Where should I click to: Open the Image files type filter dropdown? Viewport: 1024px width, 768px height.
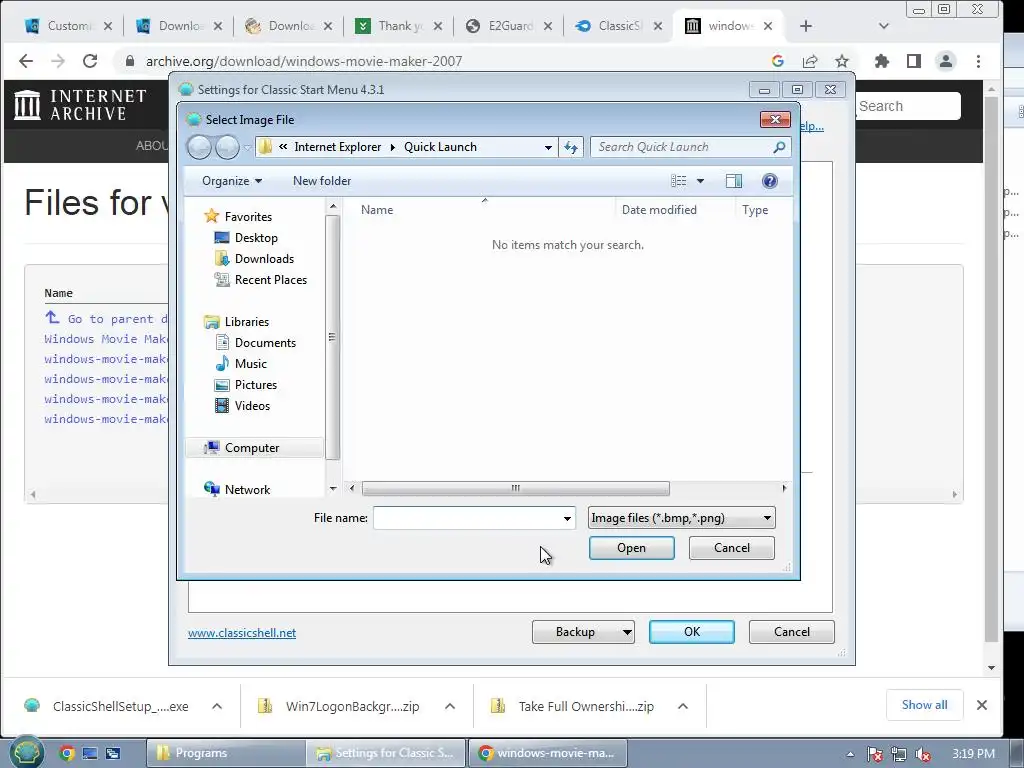click(681, 518)
